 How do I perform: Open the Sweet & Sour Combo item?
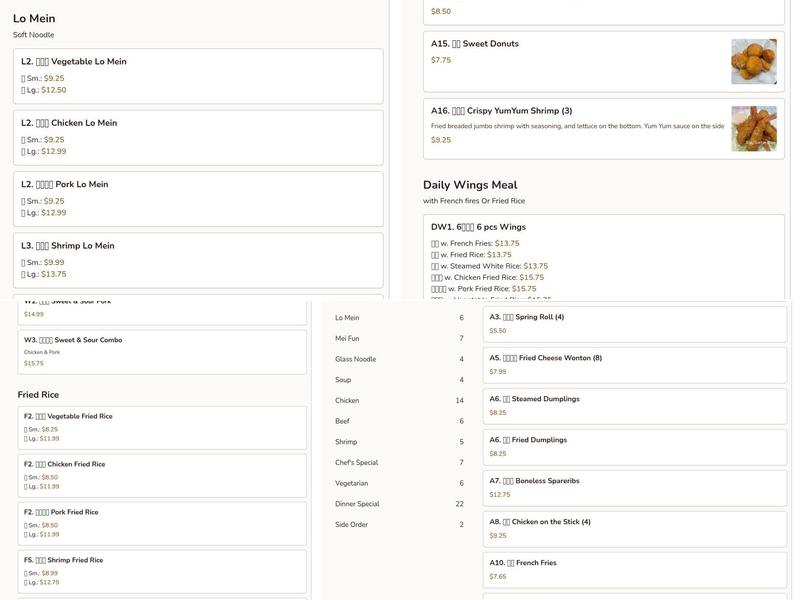[x=162, y=351]
